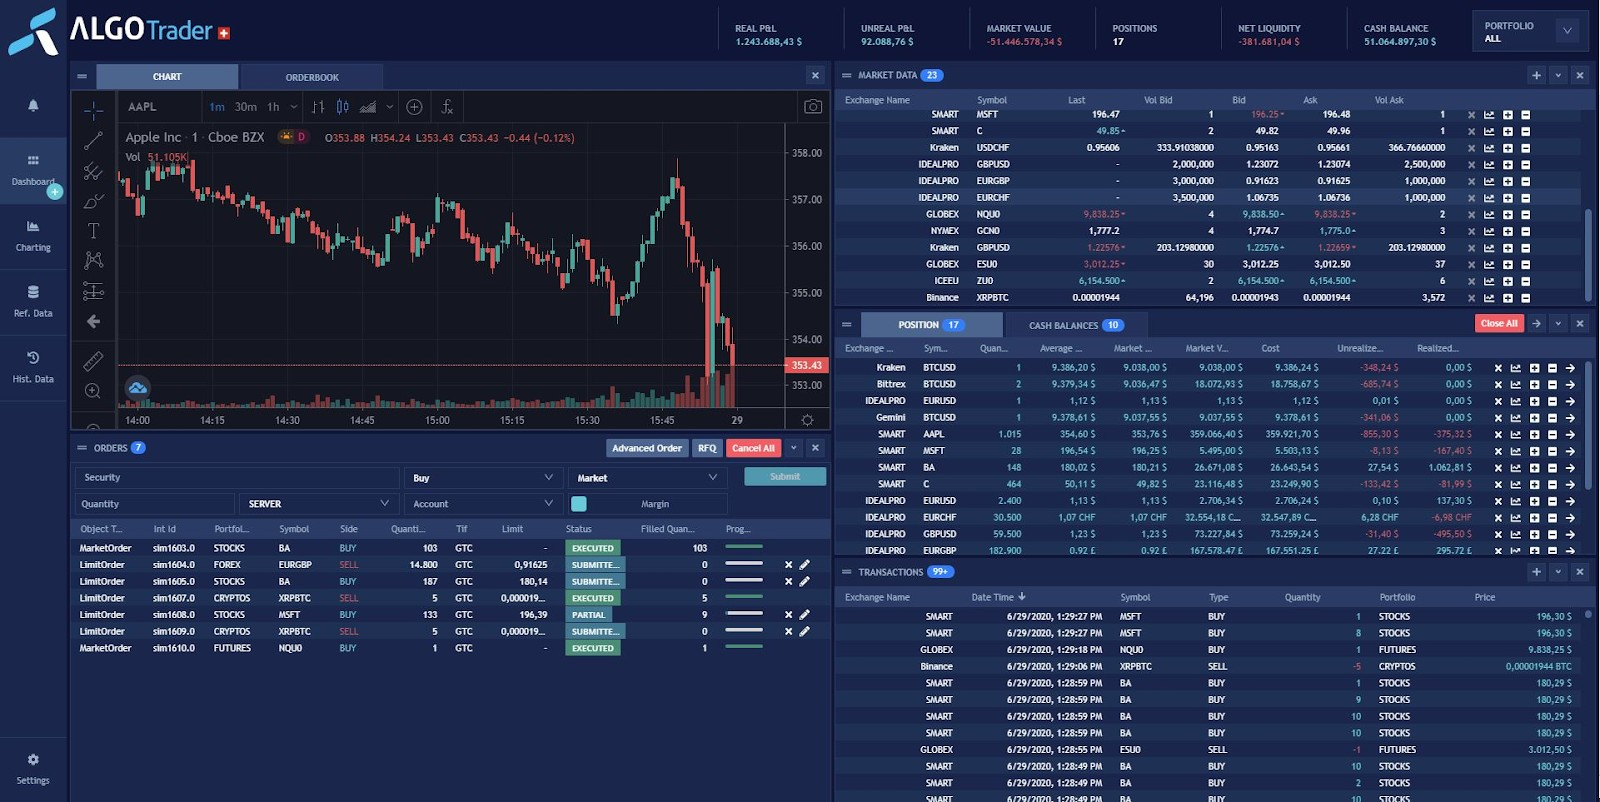Open the fx indicators menu
This screenshot has width=1600, height=802.
[447, 107]
